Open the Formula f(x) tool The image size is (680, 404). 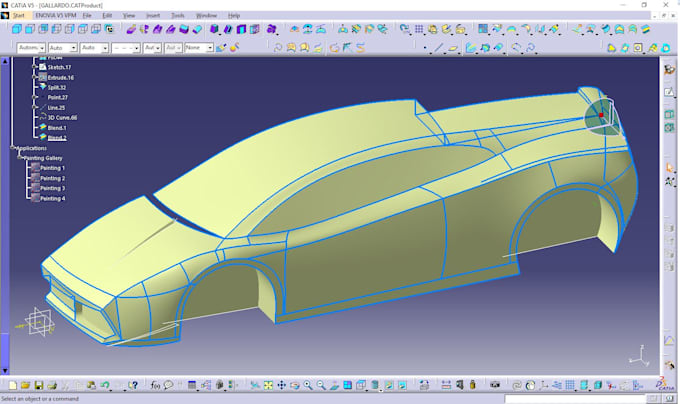click(x=155, y=385)
